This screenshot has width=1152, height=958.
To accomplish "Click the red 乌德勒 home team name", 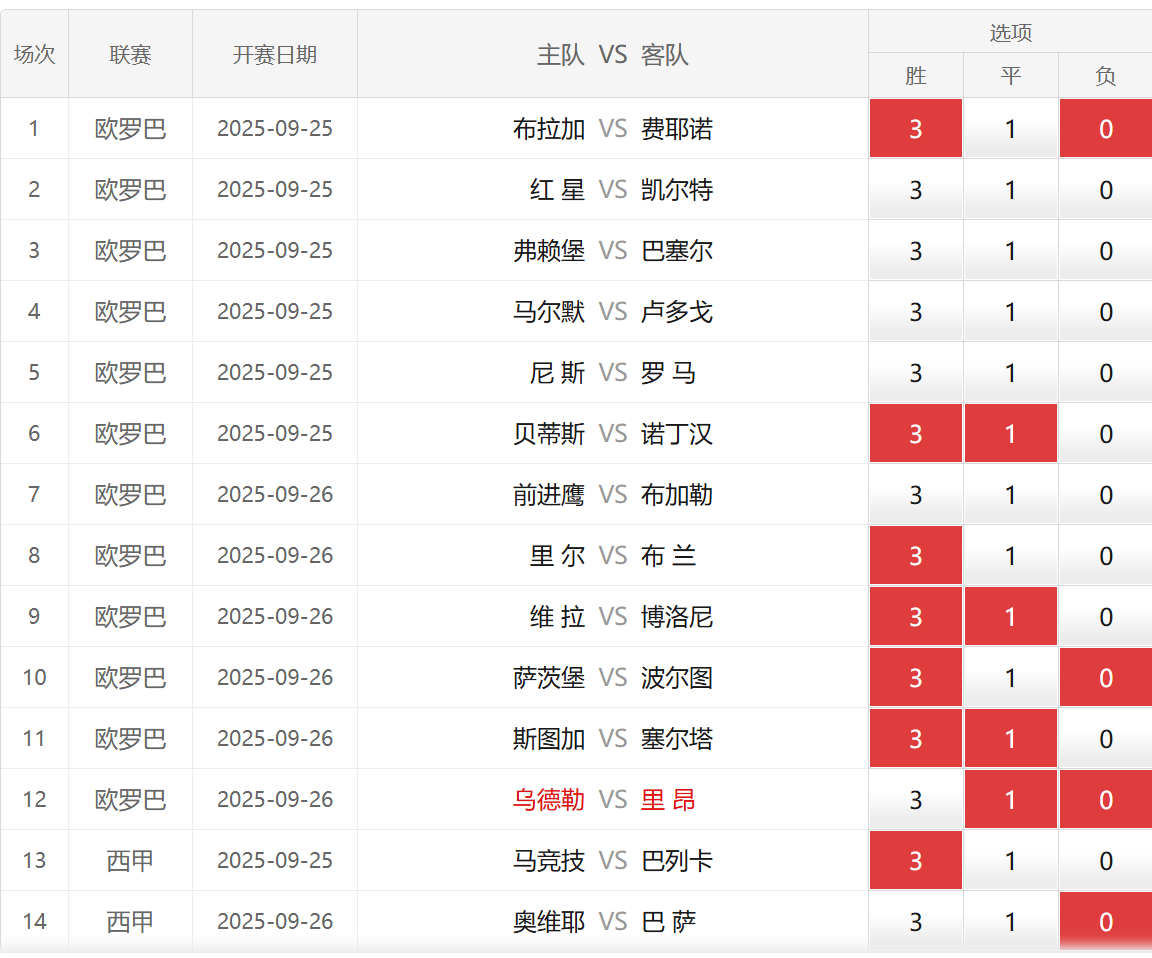I will coord(548,800).
